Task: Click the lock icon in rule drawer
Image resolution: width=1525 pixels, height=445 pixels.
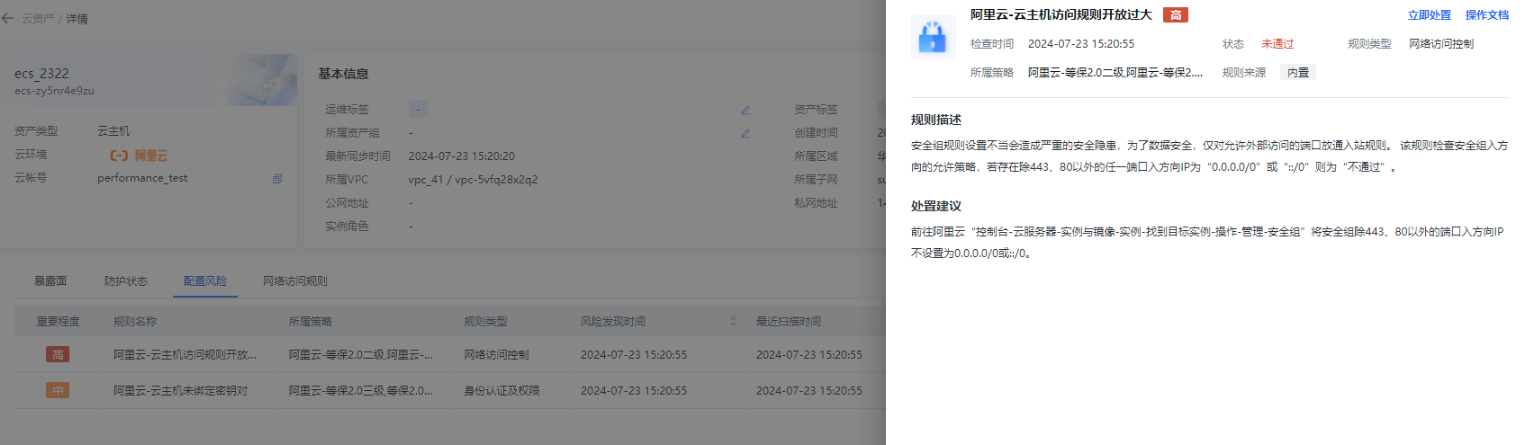Action: pos(934,37)
